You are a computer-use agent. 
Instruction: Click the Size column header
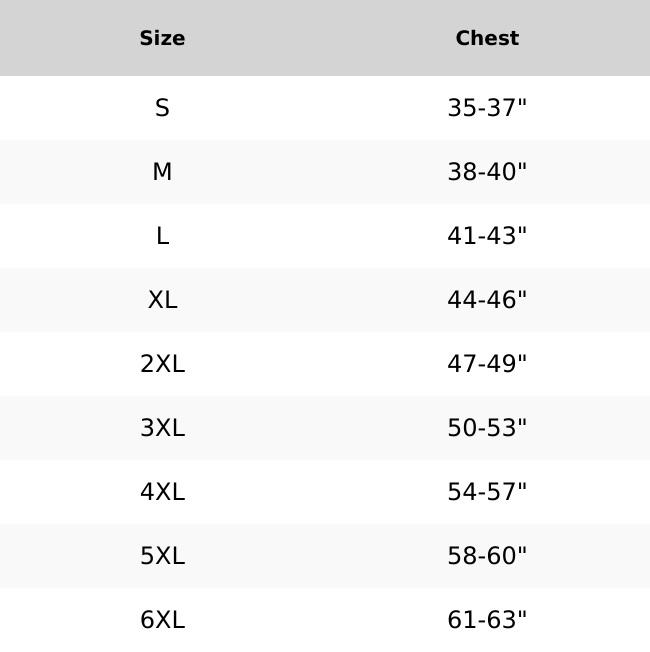(162, 38)
